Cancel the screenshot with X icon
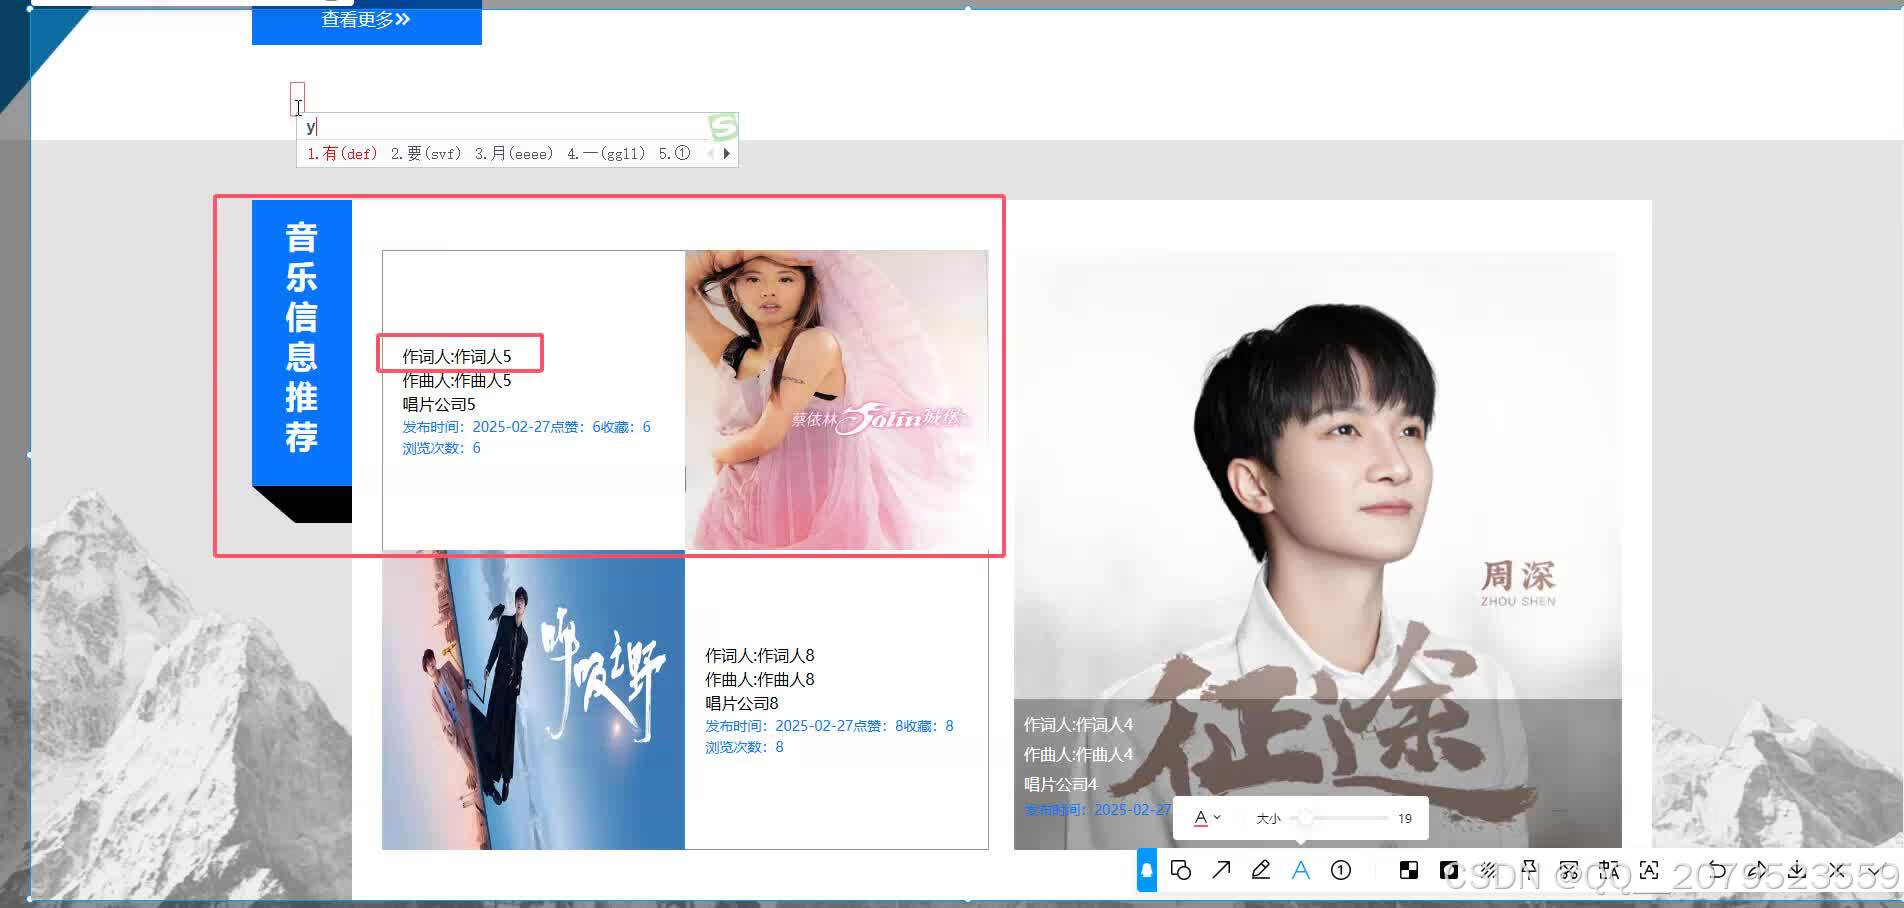 tap(1837, 870)
